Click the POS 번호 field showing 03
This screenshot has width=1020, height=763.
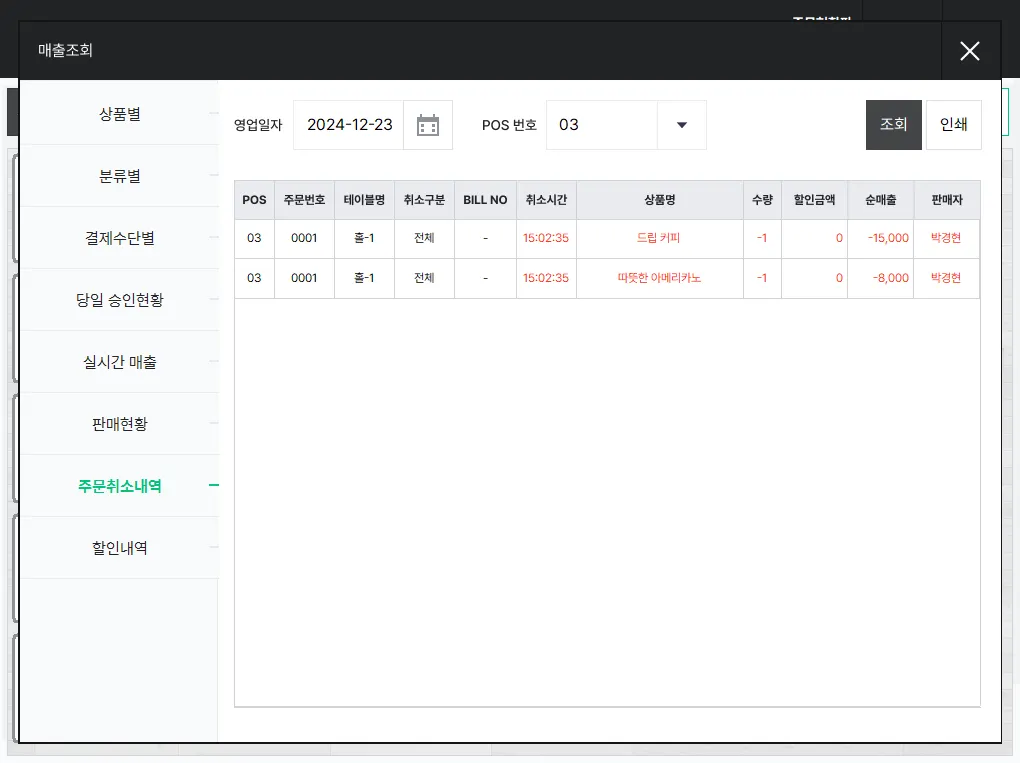[602, 125]
